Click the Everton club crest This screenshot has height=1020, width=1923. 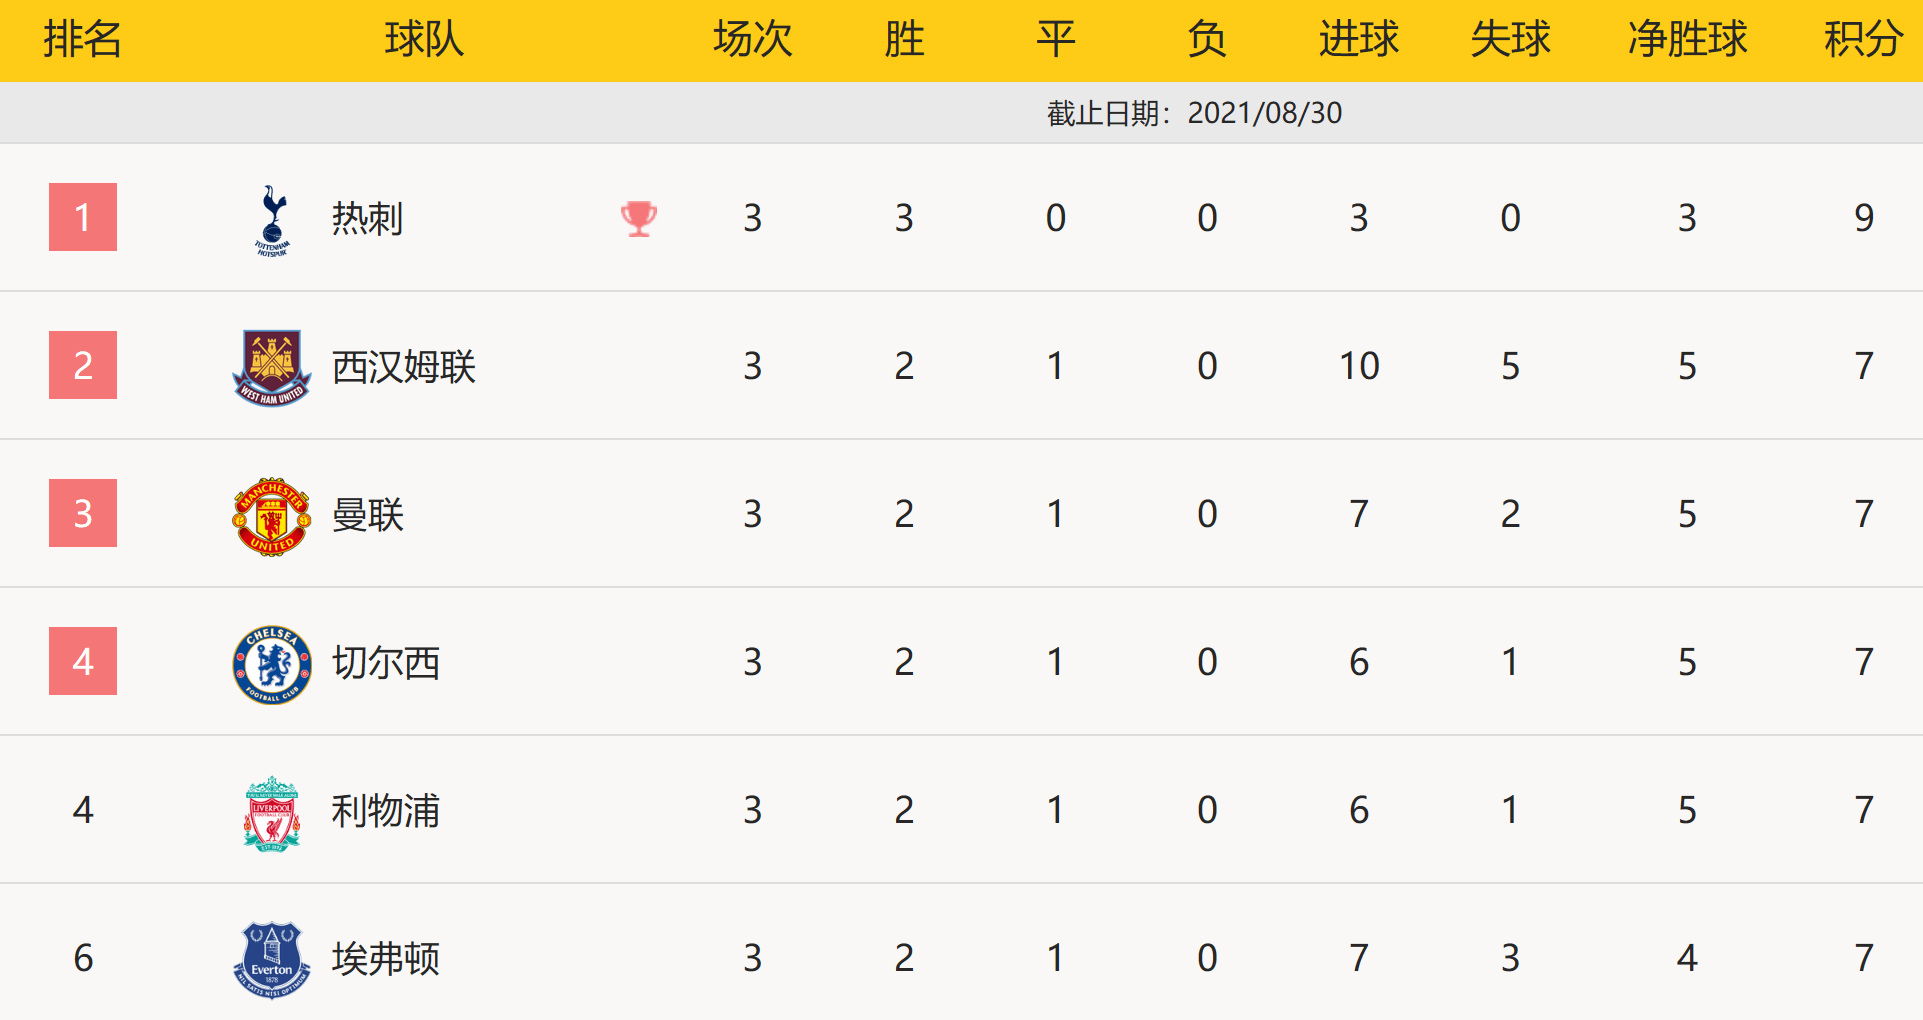pos(272,959)
